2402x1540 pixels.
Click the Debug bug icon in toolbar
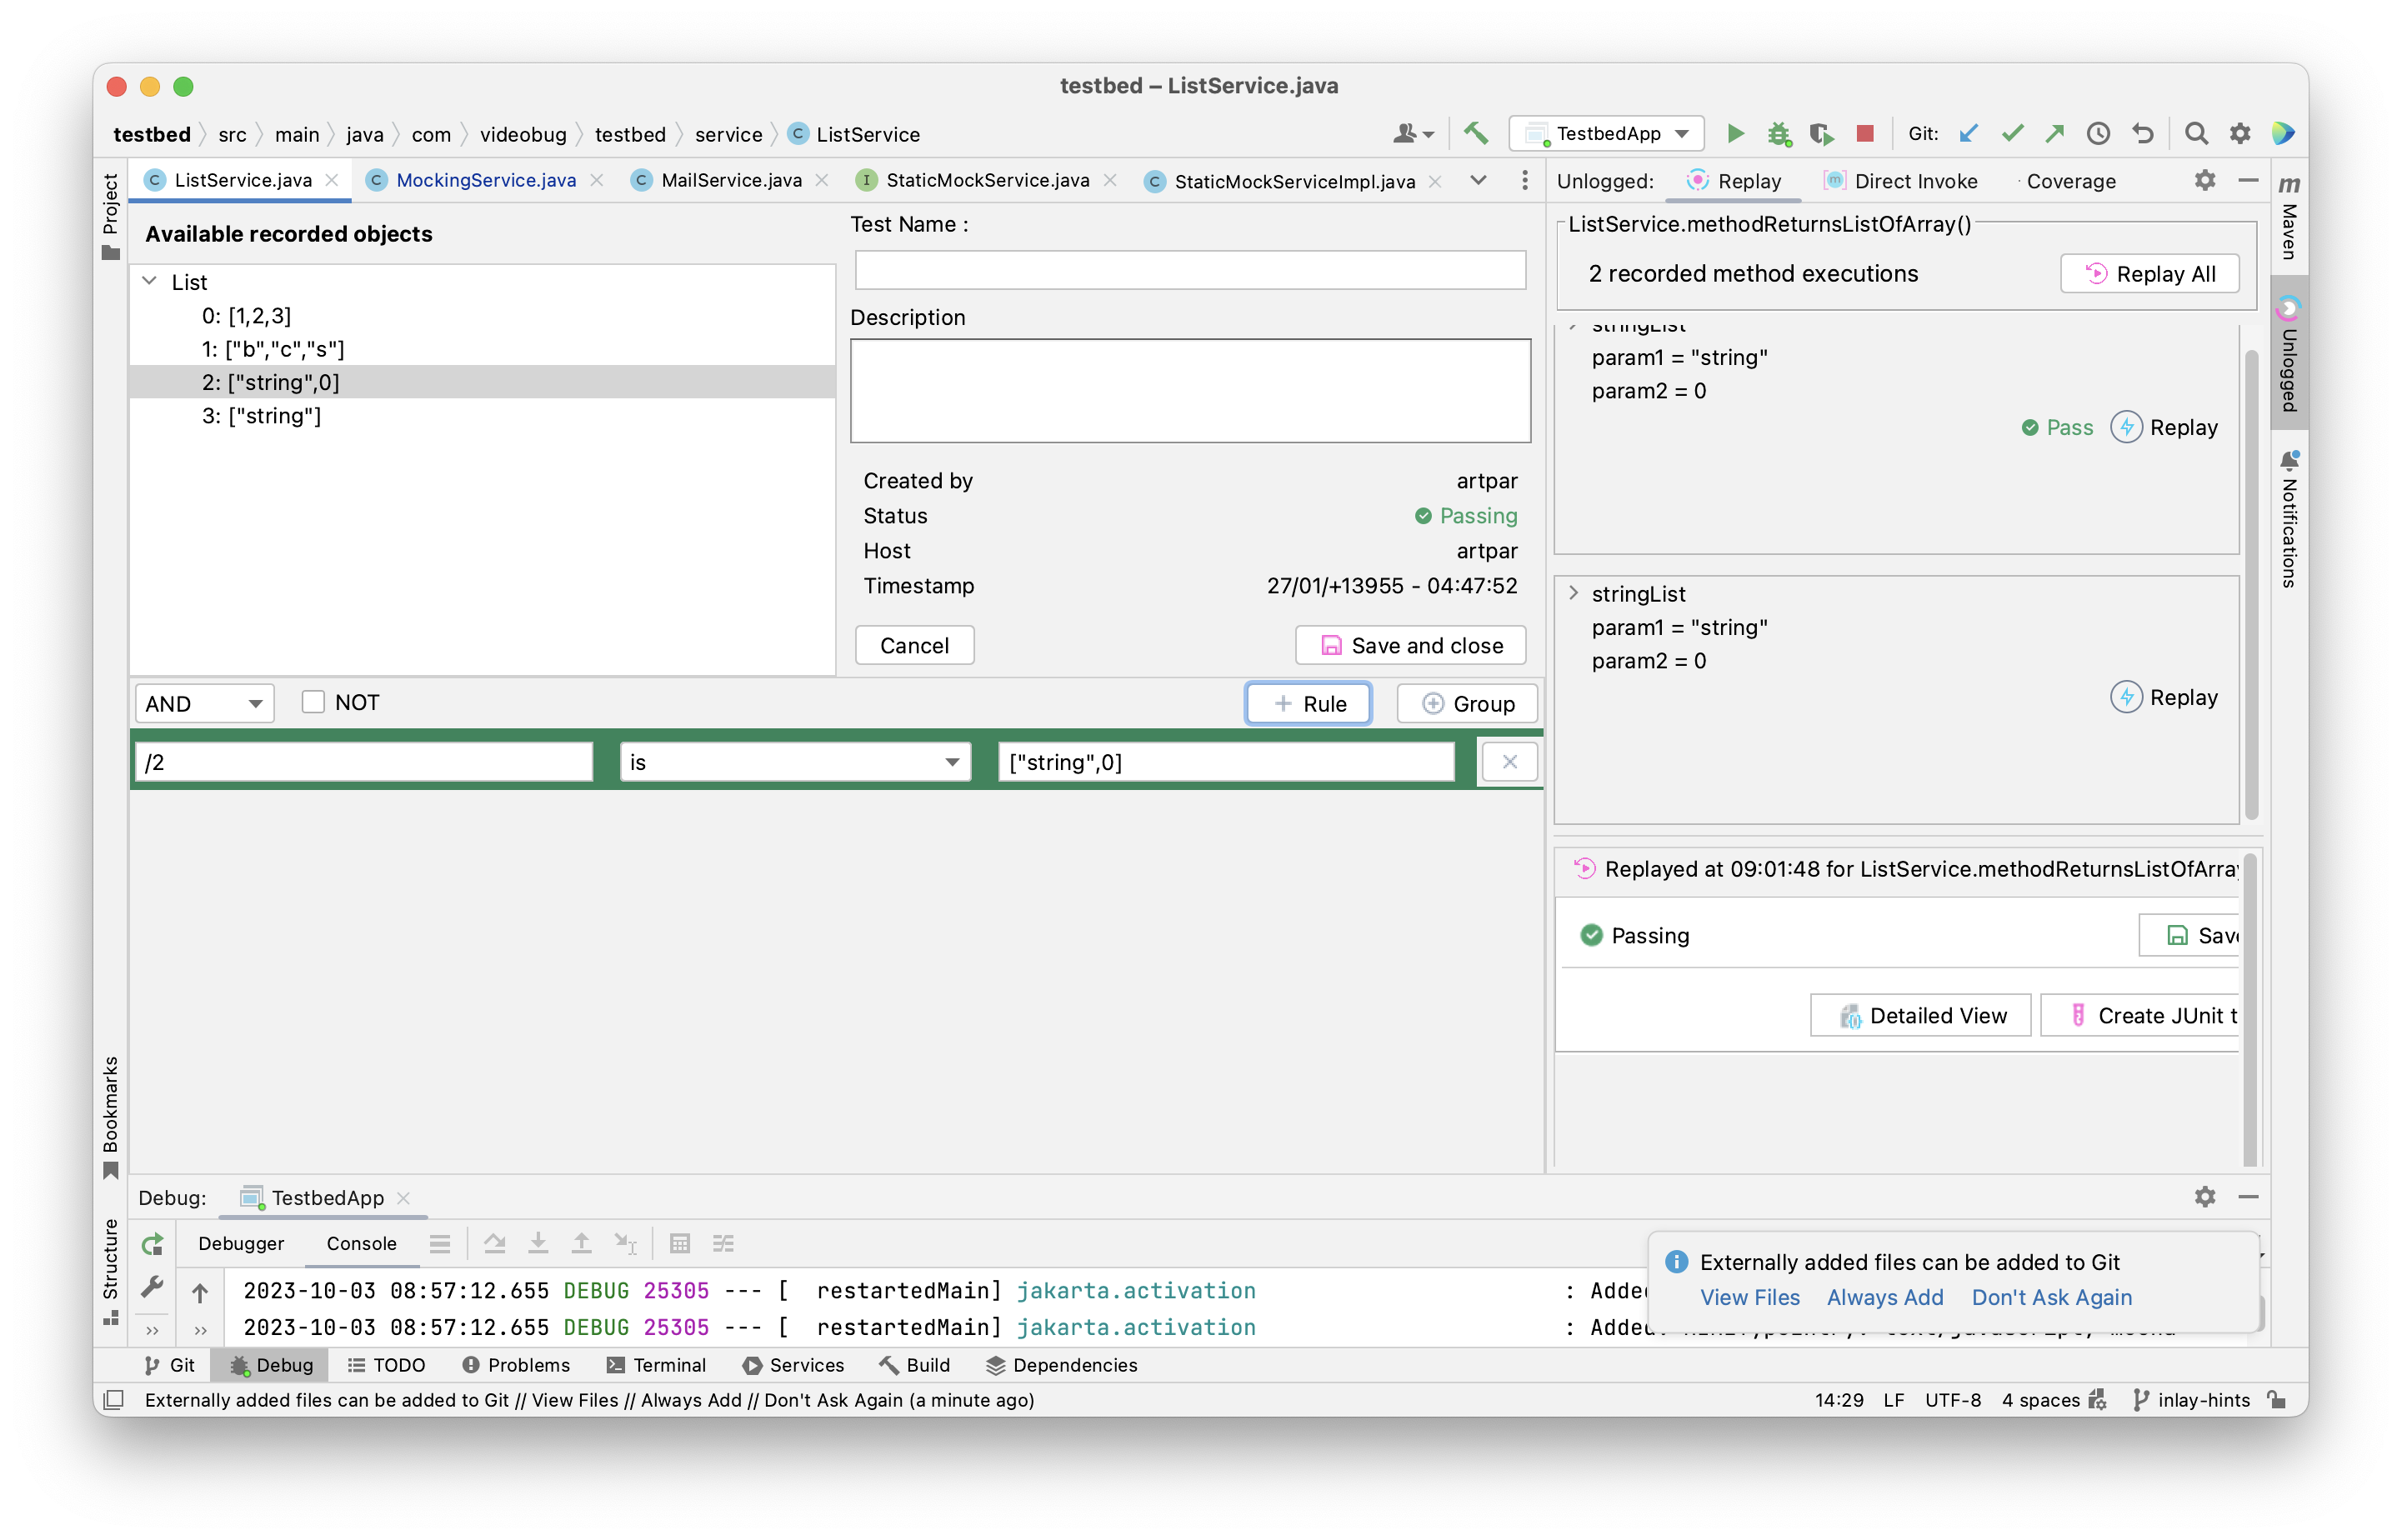click(1778, 133)
